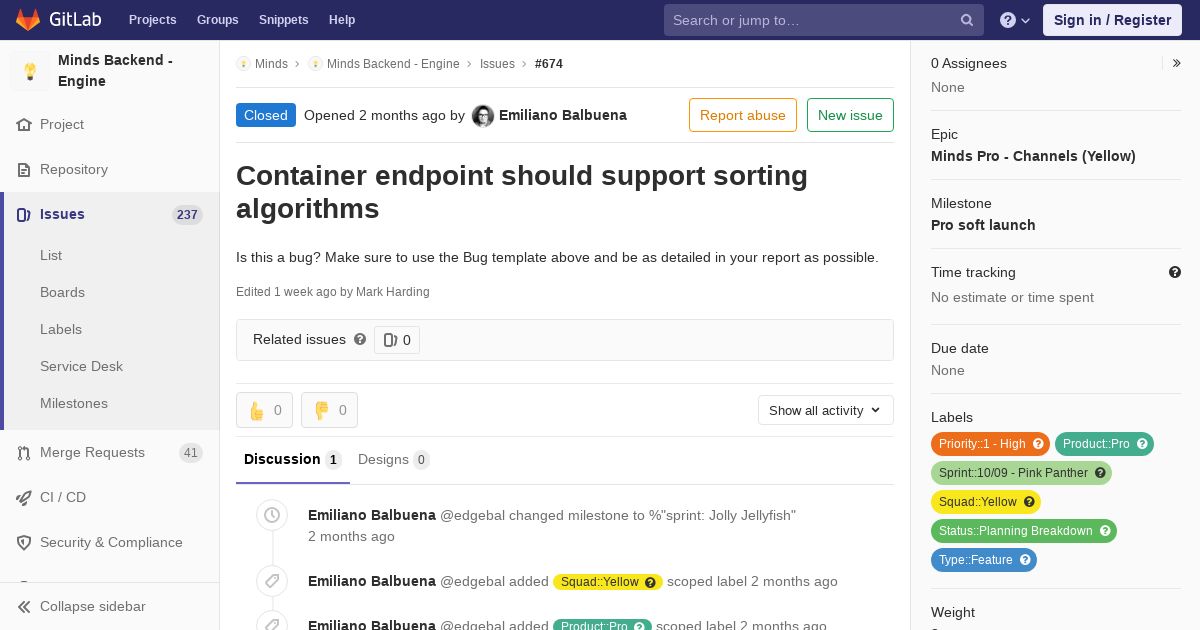Screen dimensions: 1200x630
Task: Open Service Desk sublink
Action: (x=81, y=366)
